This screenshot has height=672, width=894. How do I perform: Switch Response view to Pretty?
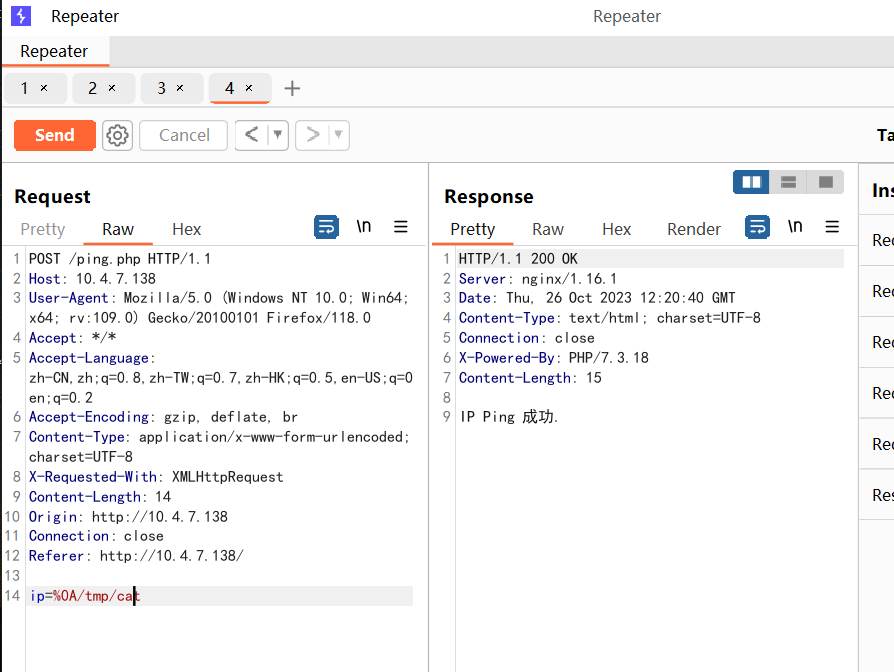click(x=473, y=229)
